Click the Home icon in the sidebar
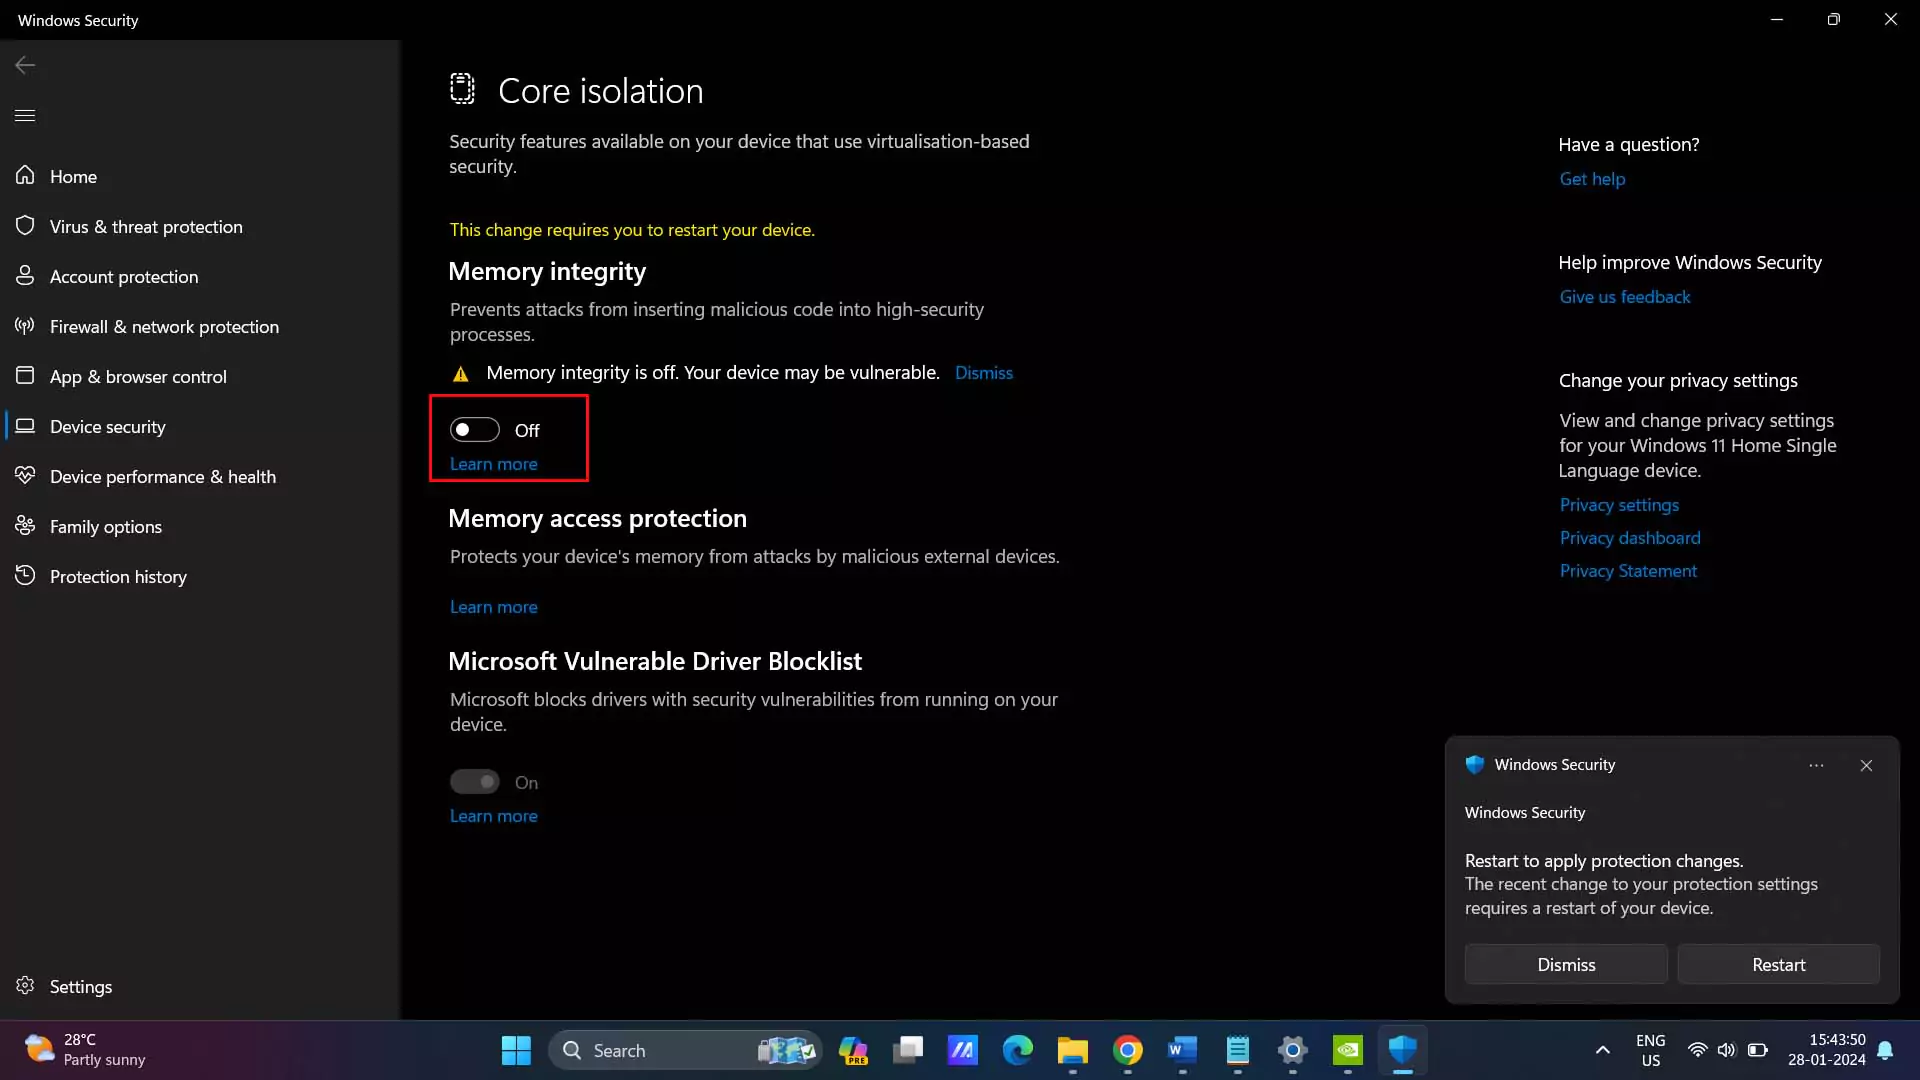Screen dimensions: 1920x1080 [25, 176]
